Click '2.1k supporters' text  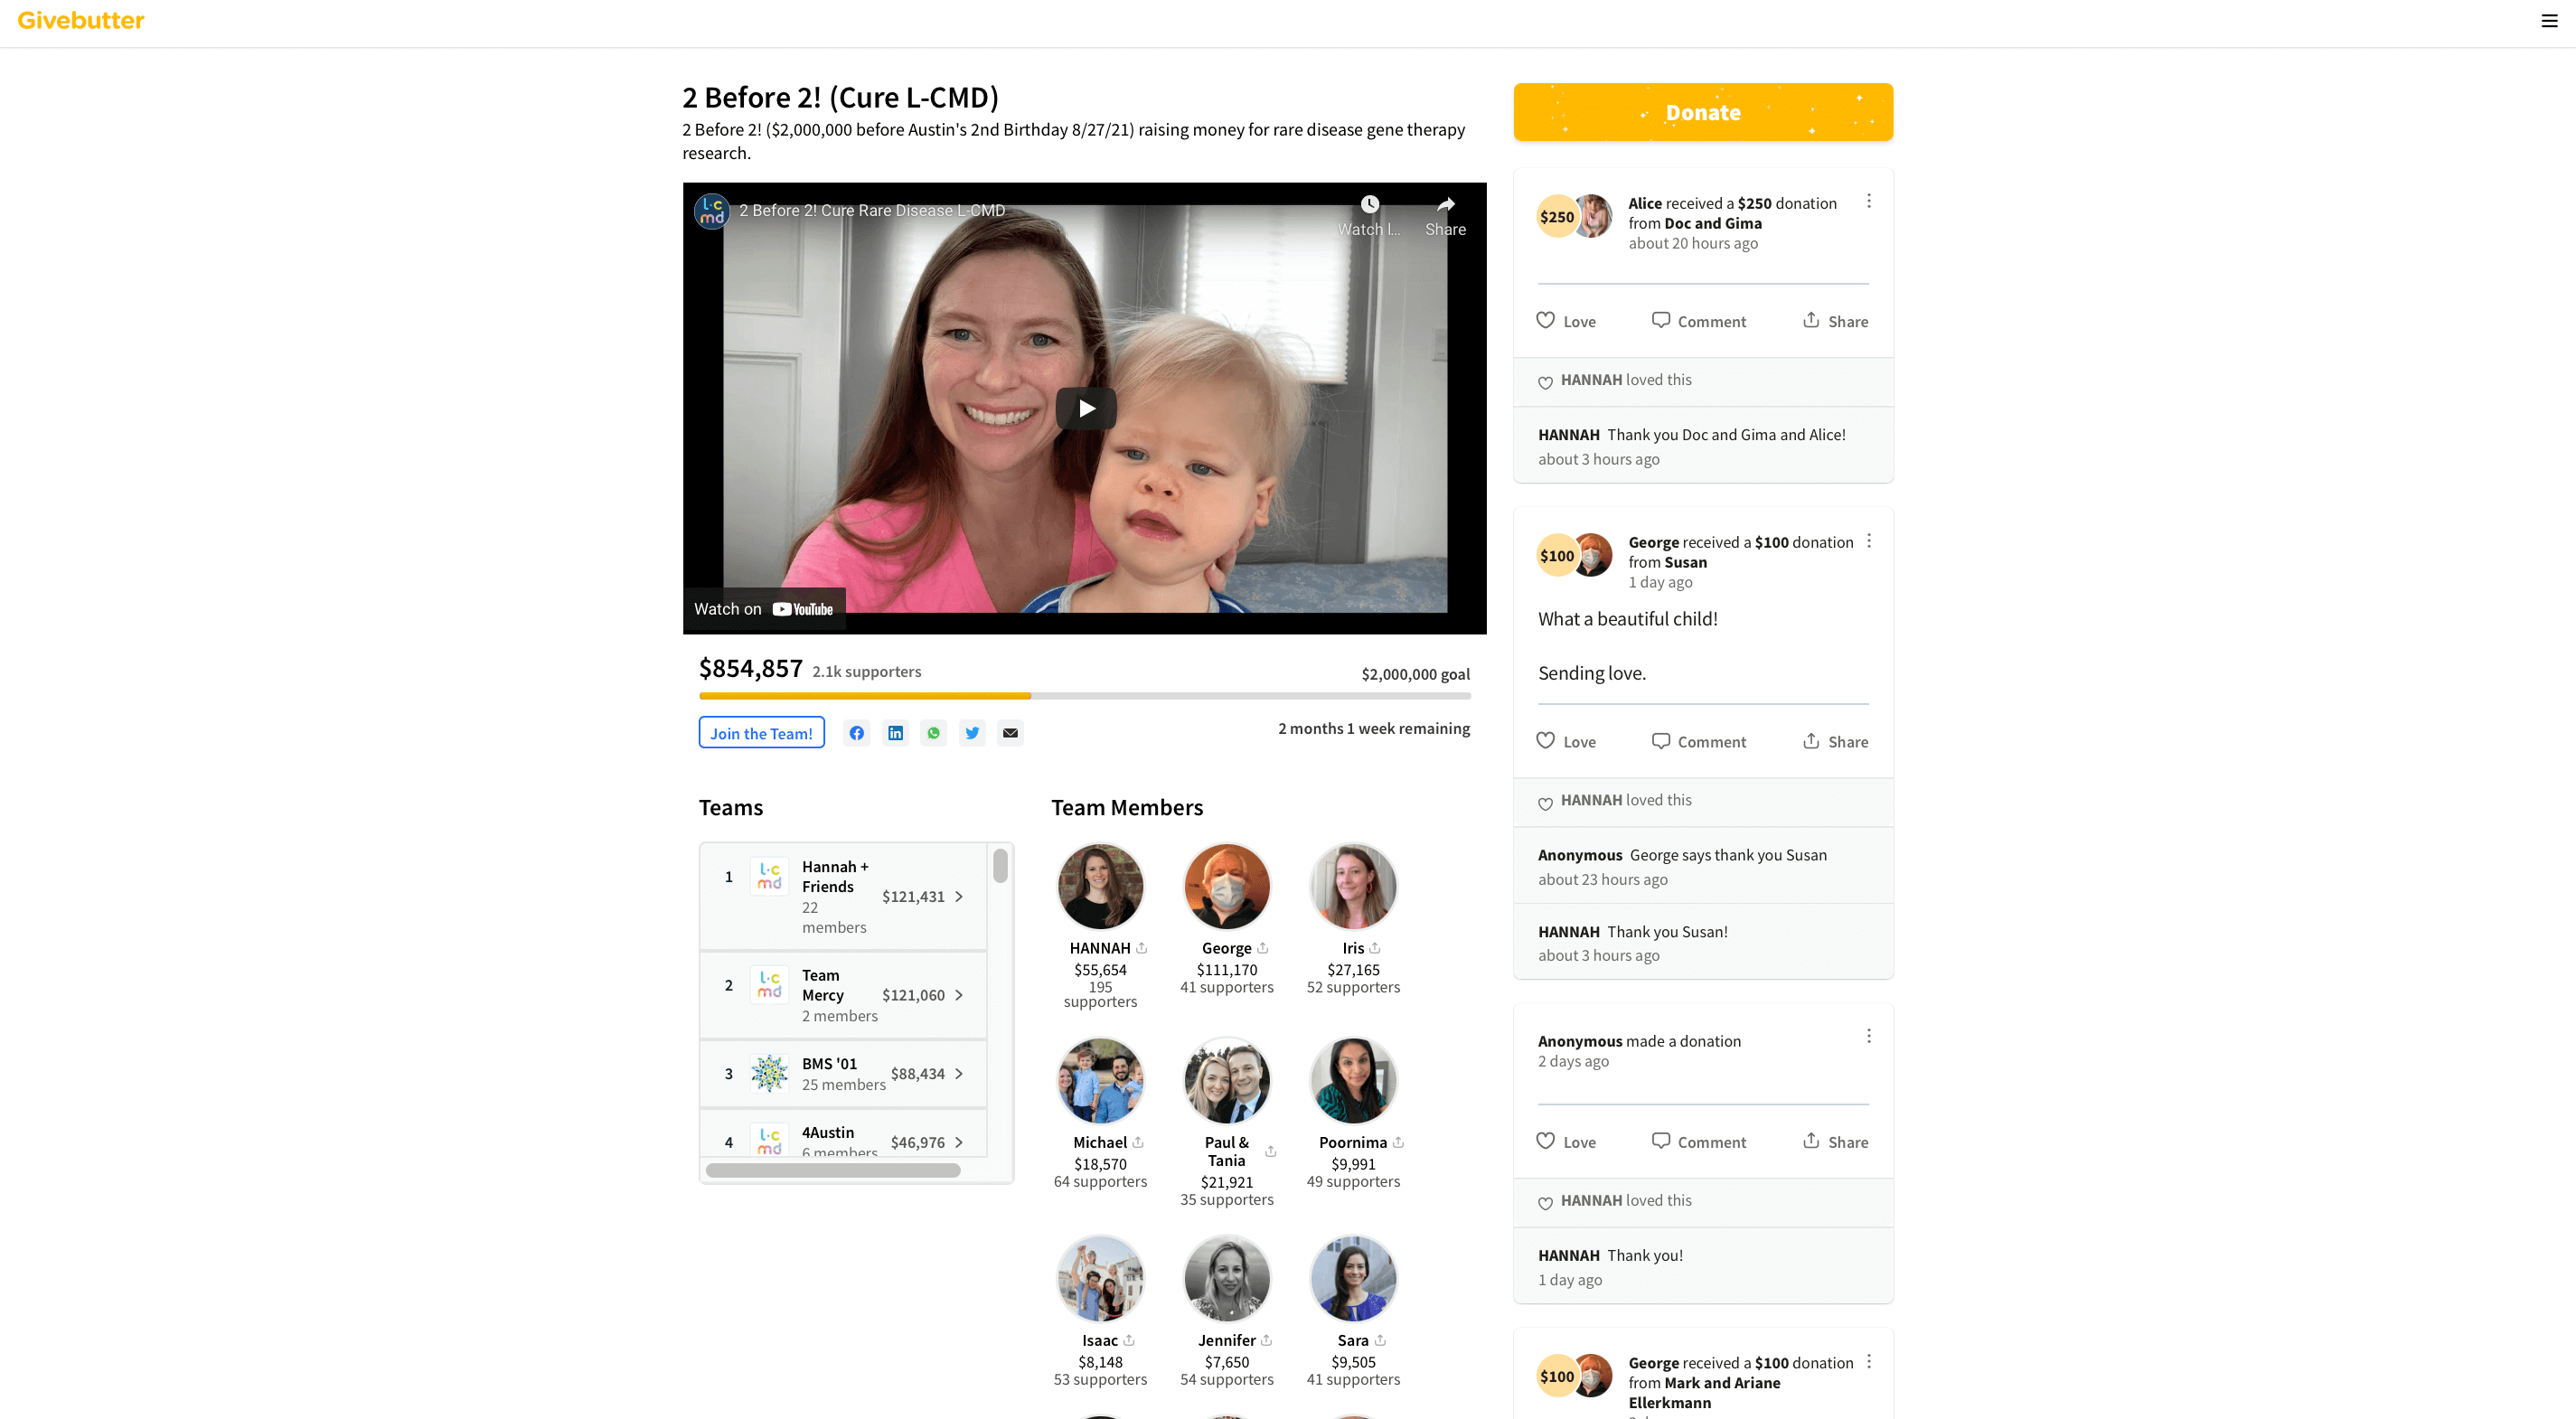pyautogui.click(x=866, y=671)
